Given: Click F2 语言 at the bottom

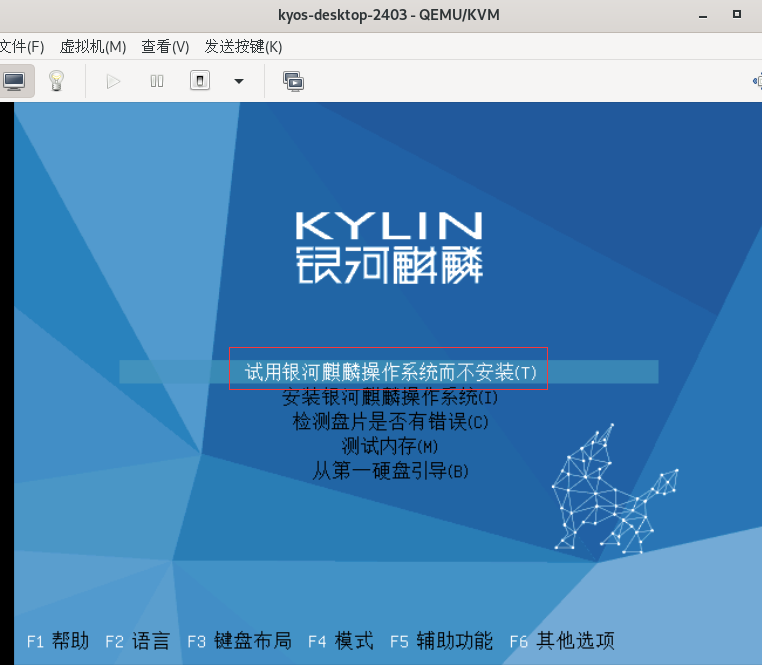Looking at the screenshot, I should click(x=138, y=641).
